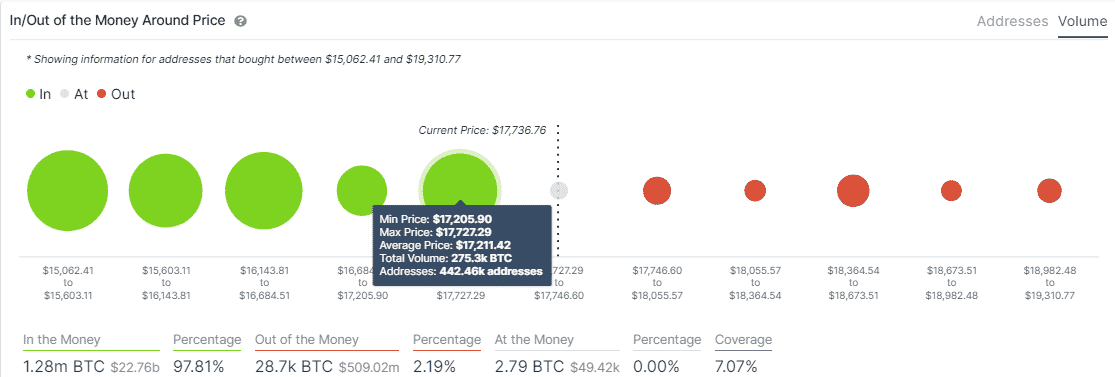1115x377 pixels.
Task: Select the $16,143.81 to $16,684.51 green bubble
Action: click(264, 191)
